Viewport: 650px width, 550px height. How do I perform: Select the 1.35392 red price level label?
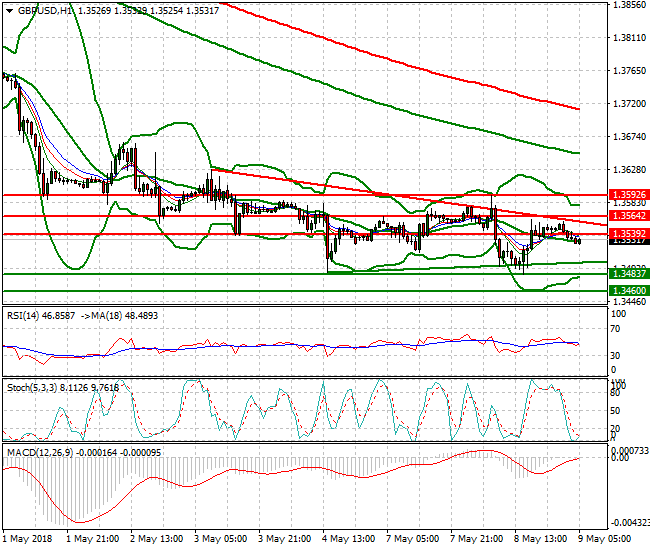point(629,233)
